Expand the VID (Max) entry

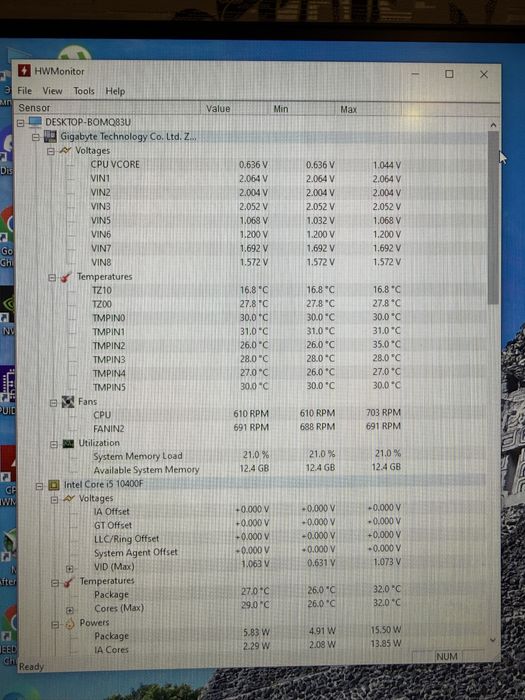(x=69, y=569)
